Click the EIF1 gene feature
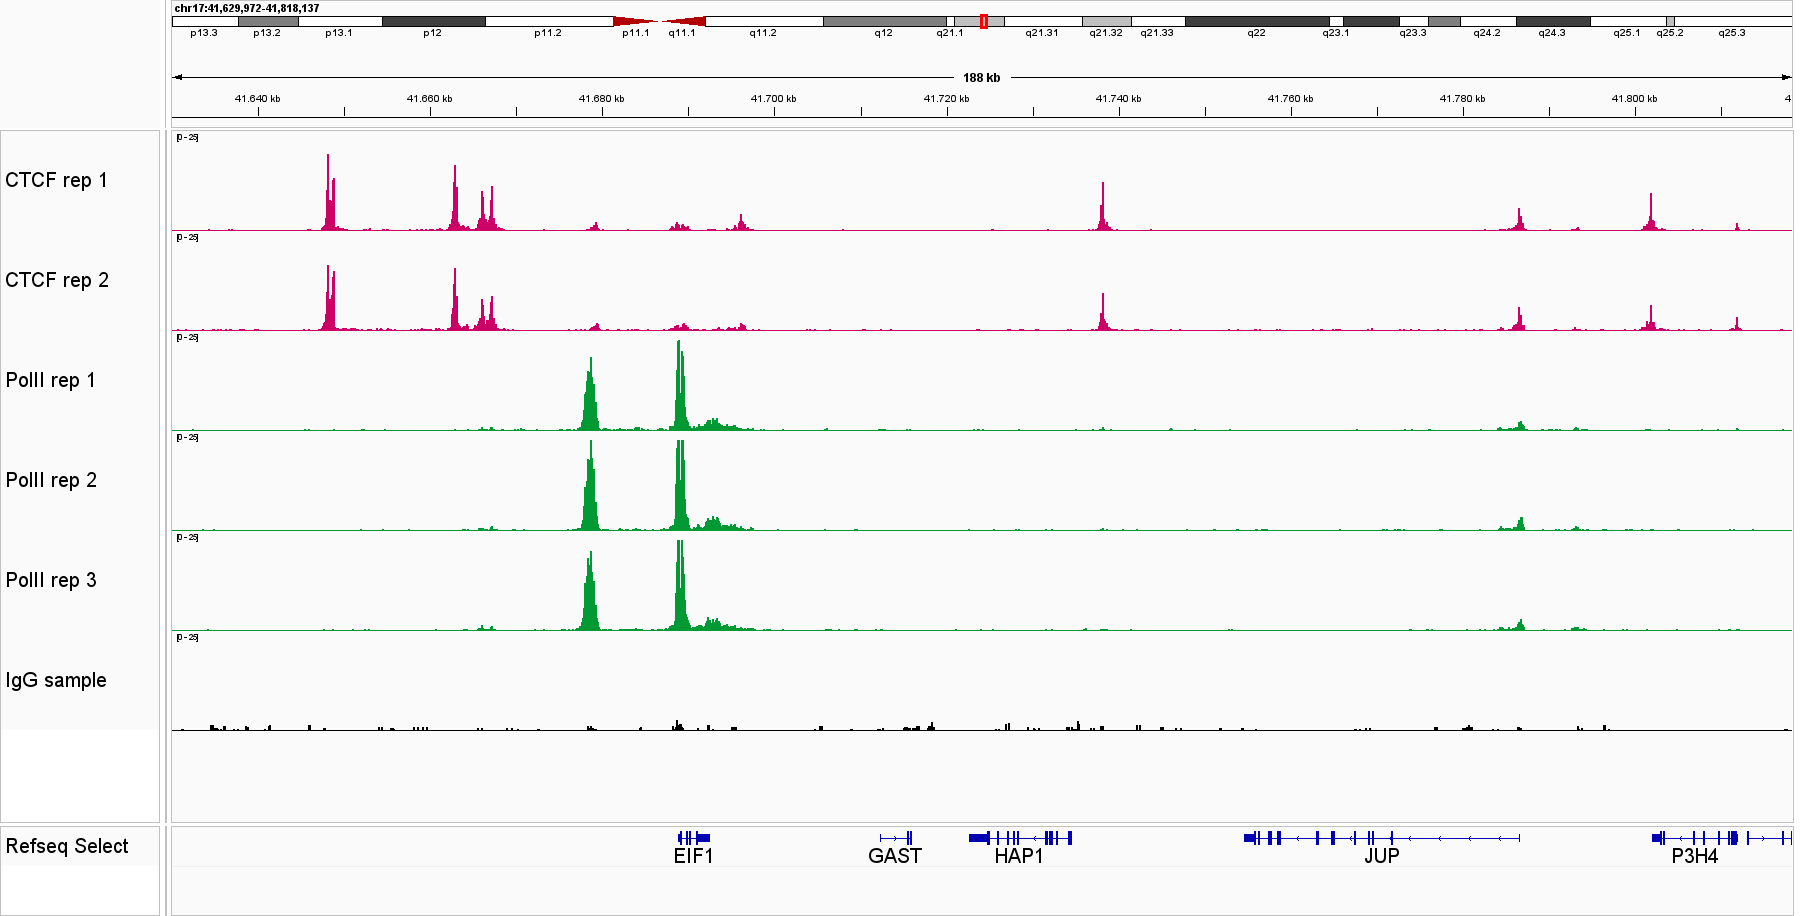The width and height of the screenshot is (1812, 916). (x=693, y=838)
